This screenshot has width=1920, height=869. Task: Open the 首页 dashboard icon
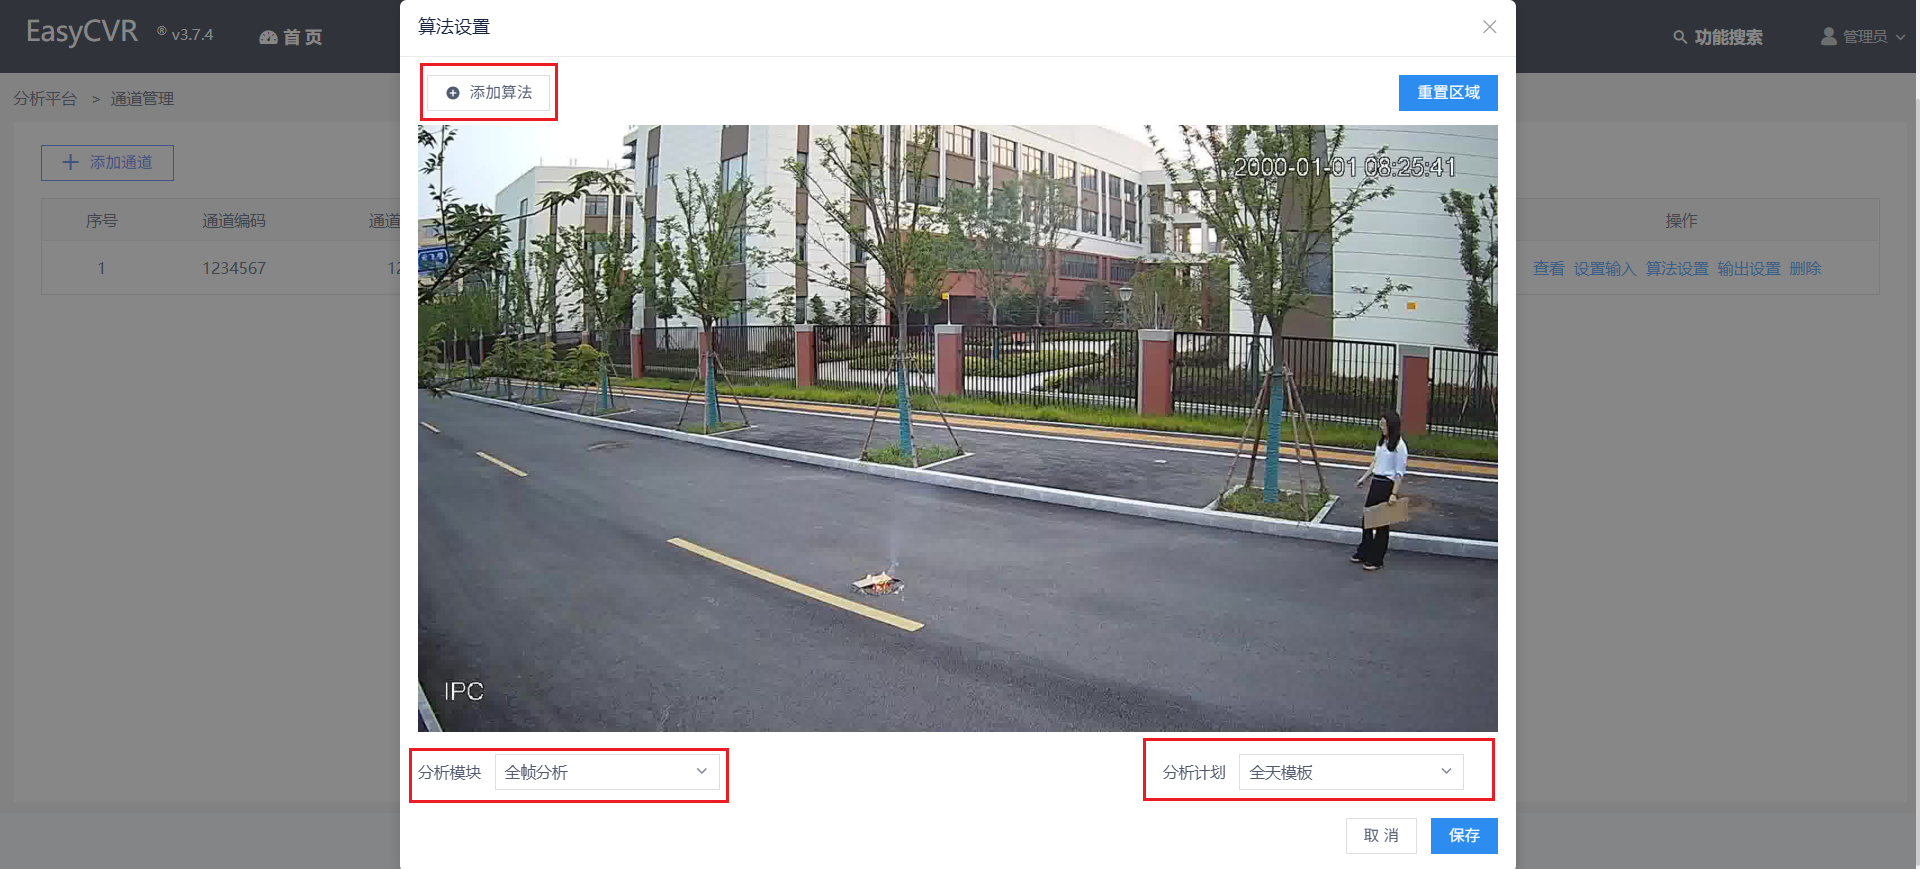[268, 37]
